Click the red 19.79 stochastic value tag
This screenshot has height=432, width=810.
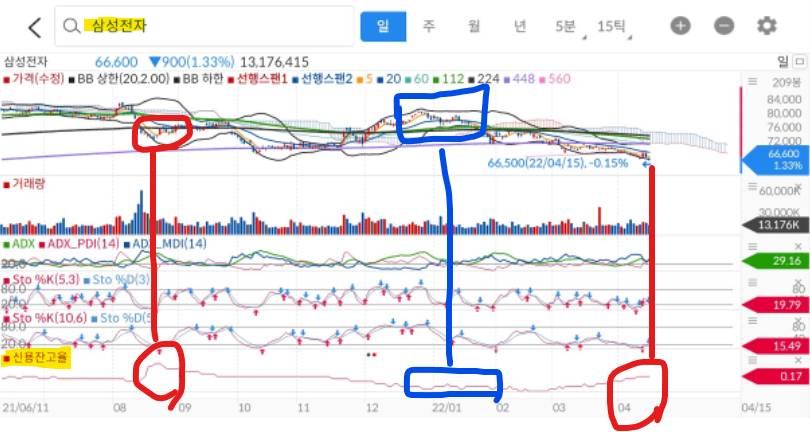[775, 305]
